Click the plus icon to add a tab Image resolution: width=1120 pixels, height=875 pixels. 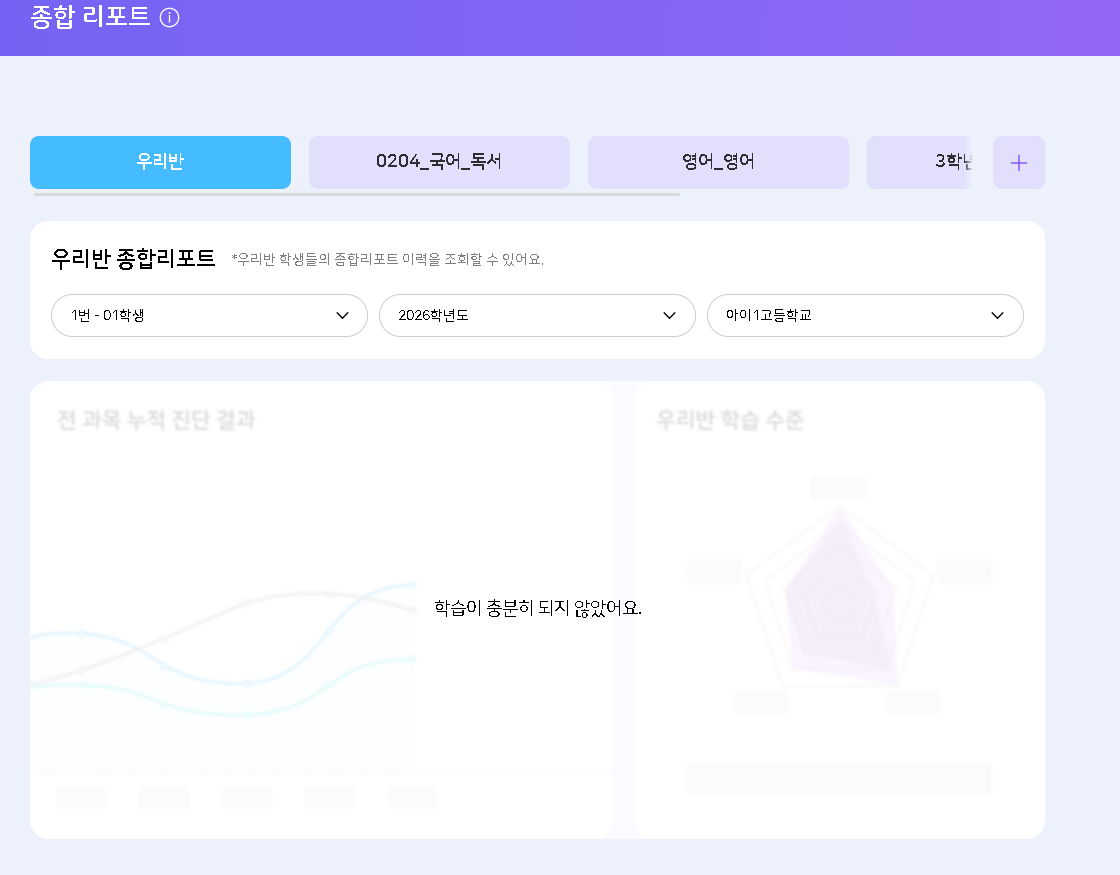click(x=1018, y=163)
